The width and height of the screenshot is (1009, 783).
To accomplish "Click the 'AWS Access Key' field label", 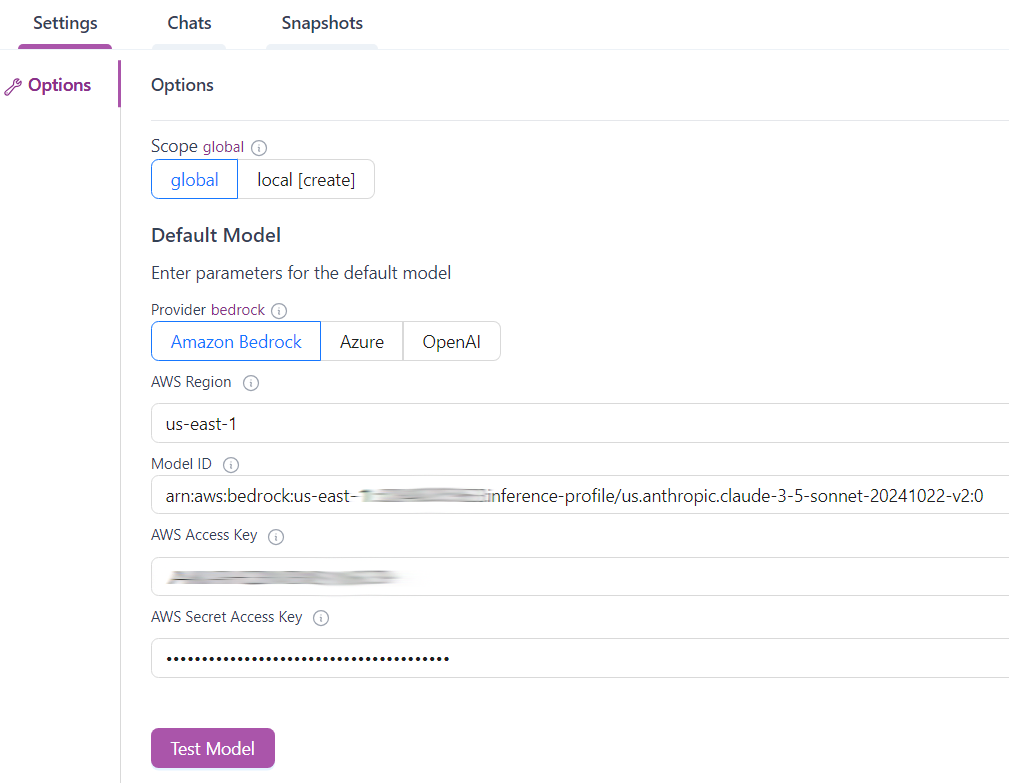I will coord(204,535).
